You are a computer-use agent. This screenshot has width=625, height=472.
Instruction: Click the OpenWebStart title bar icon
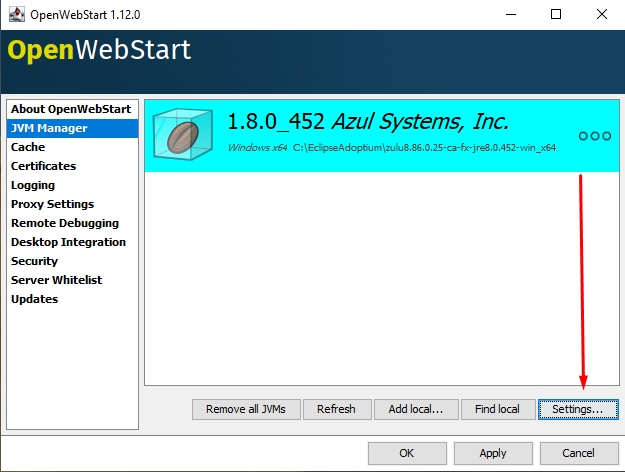[x=14, y=14]
